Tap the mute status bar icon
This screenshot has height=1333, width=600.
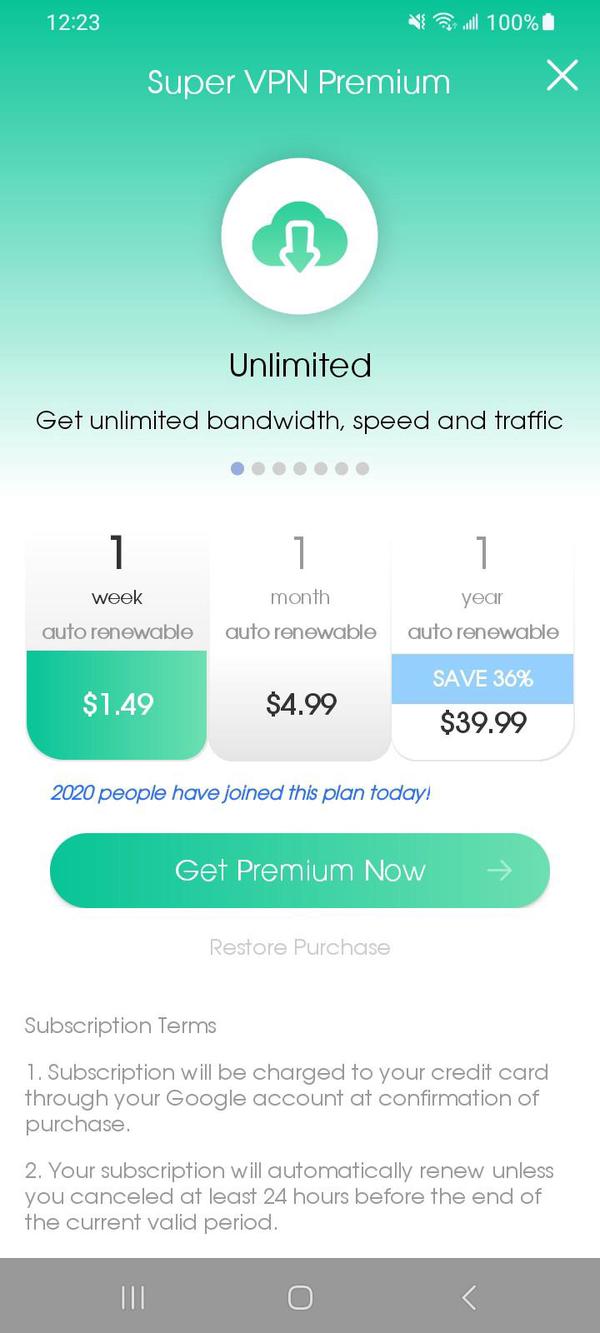pyautogui.click(x=417, y=22)
